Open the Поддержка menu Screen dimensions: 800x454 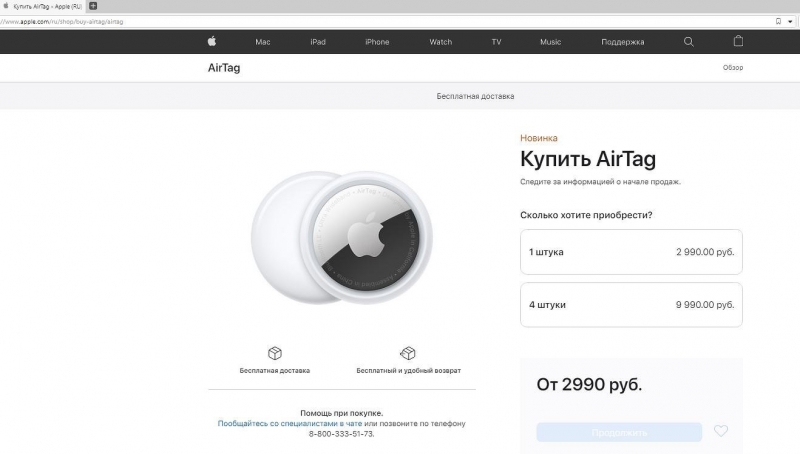point(622,42)
